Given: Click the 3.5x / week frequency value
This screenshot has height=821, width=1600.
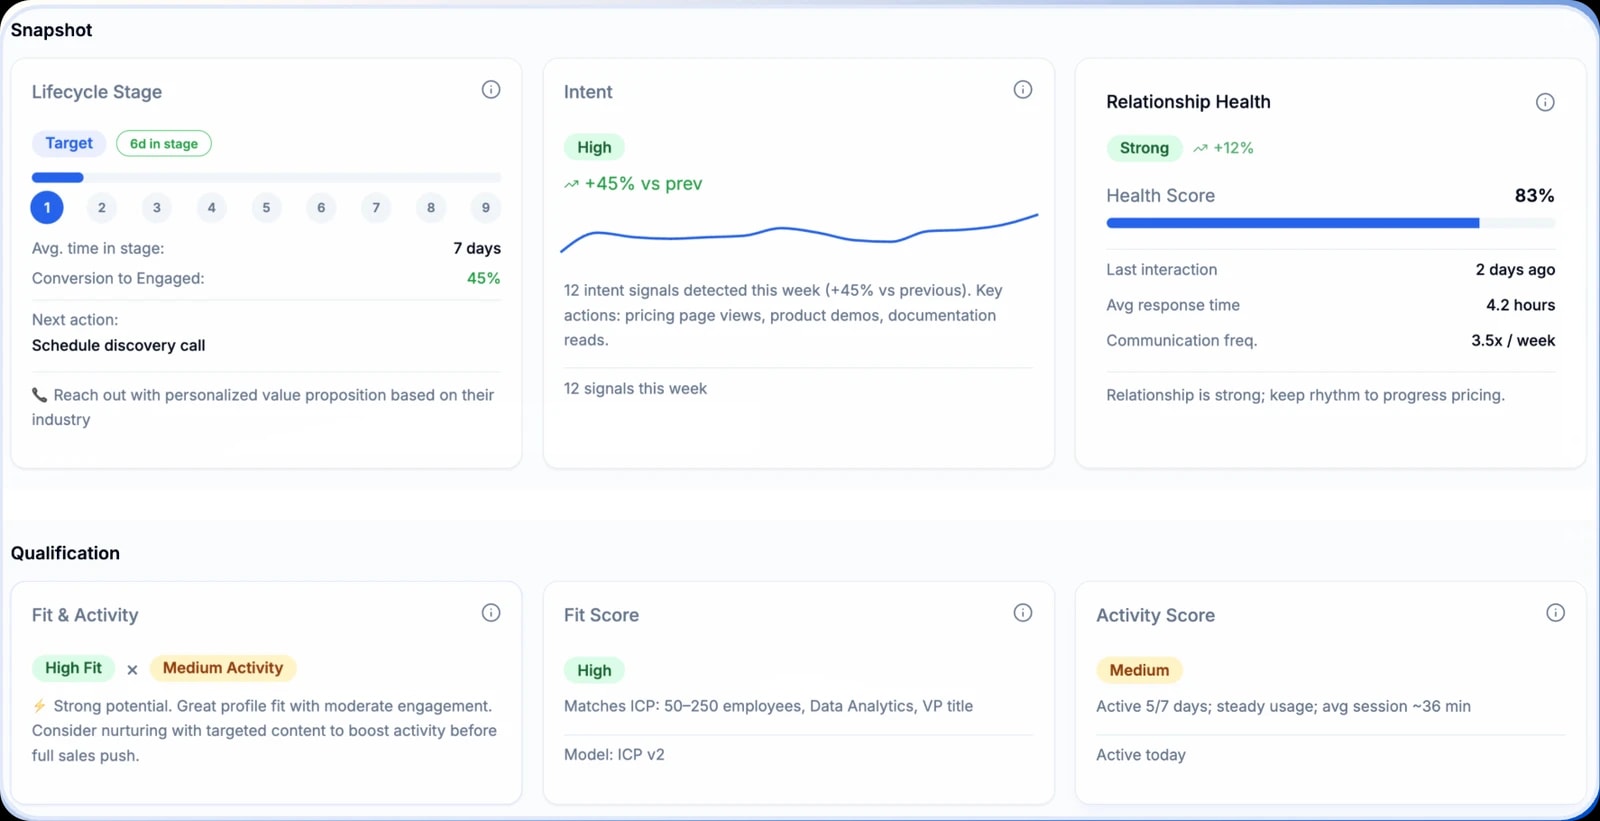Looking at the screenshot, I should pyautogui.click(x=1513, y=341).
